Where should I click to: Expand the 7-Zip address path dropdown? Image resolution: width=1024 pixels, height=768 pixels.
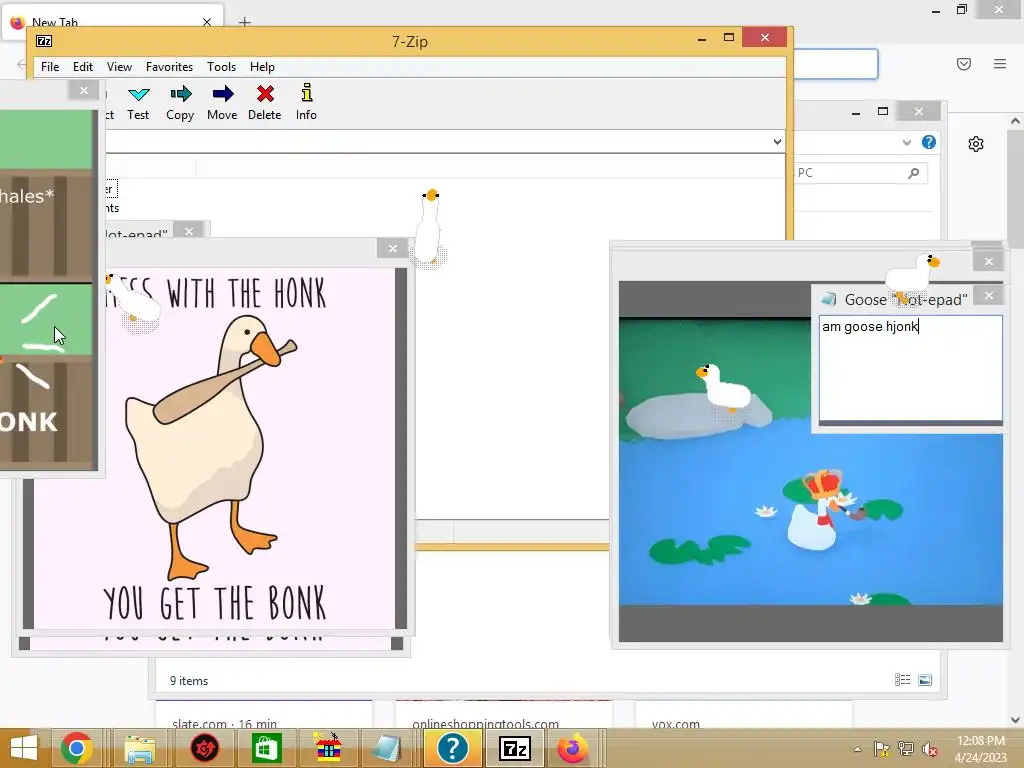click(x=777, y=142)
